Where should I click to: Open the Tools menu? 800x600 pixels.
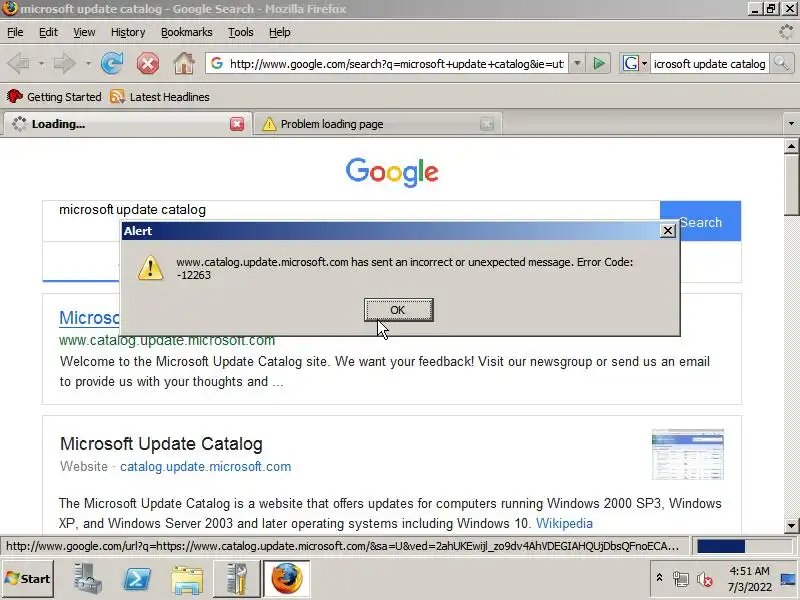[x=241, y=32]
